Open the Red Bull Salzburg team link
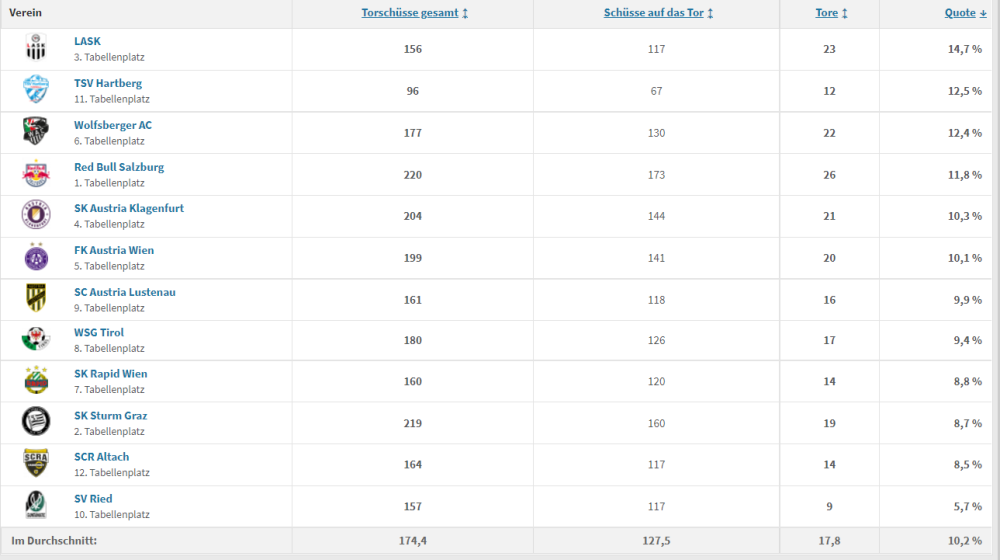The height and width of the screenshot is (560, 1000). (x=119, y=167)
